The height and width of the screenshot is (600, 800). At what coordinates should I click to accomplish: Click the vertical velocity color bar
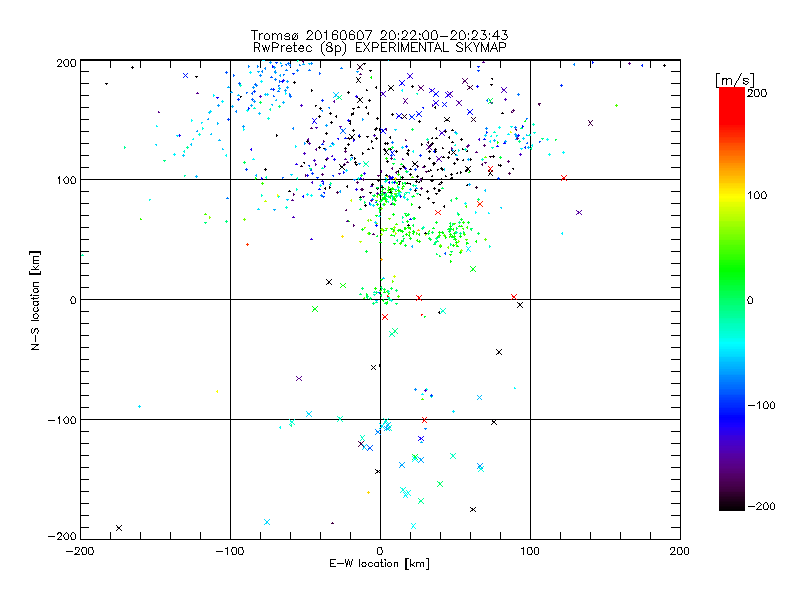[732, 299]
